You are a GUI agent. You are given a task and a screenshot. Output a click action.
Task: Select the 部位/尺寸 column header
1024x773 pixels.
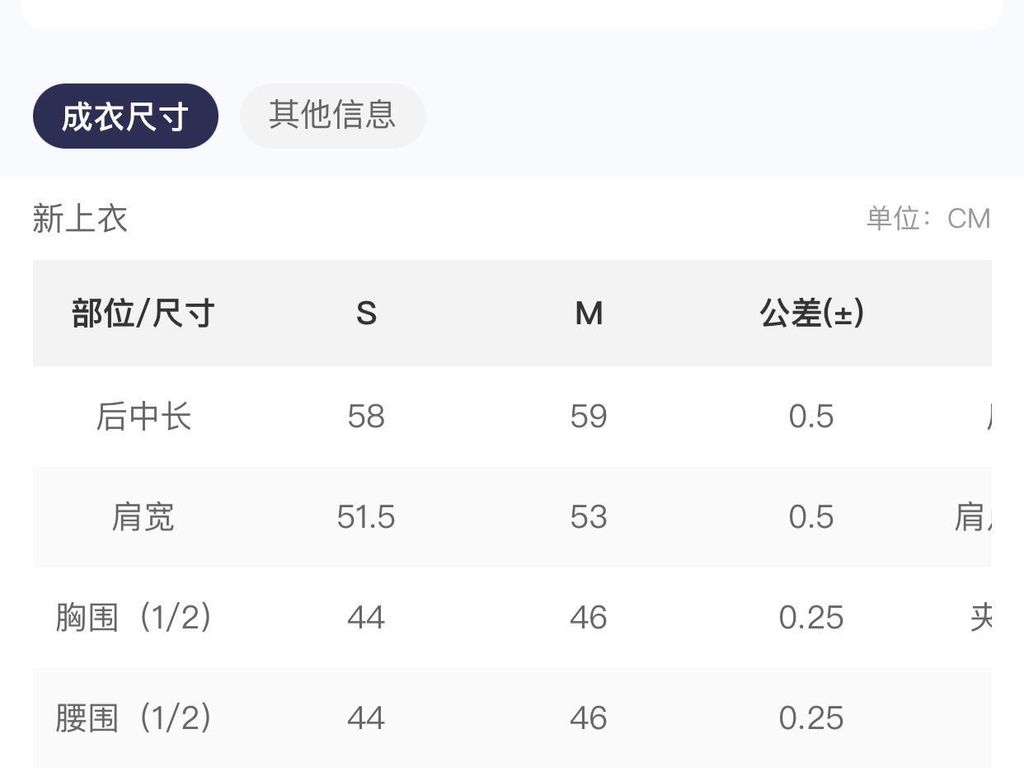[143, 313]
